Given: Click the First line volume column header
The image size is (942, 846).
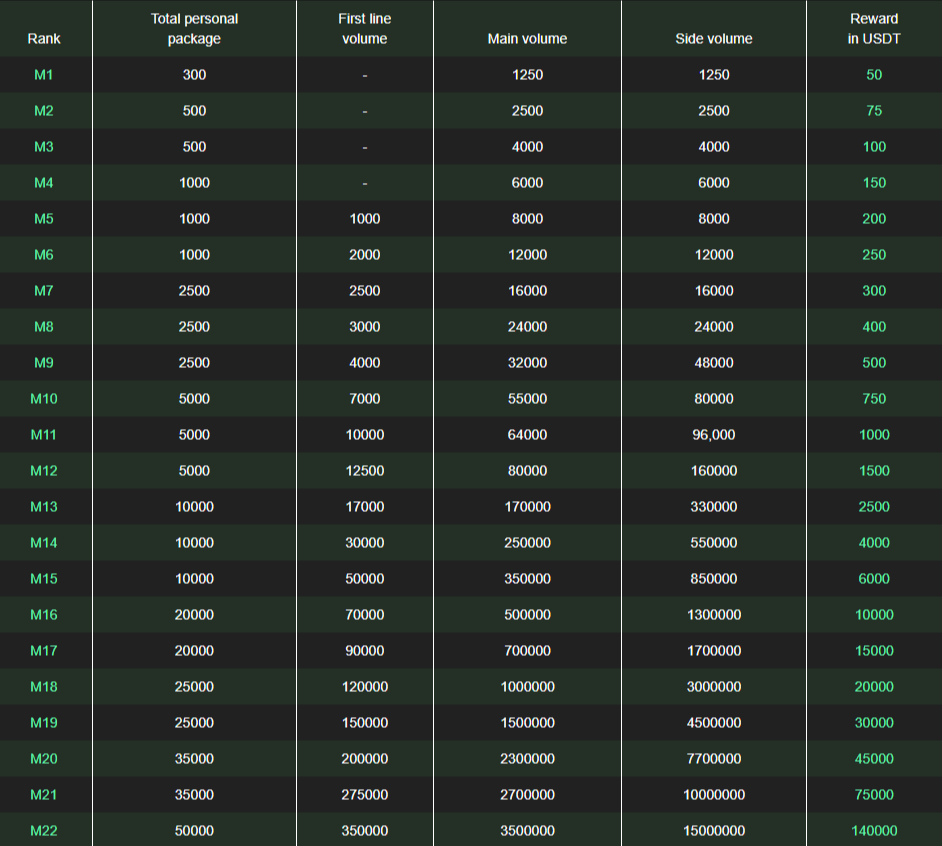Looking at the screenshot, I should point(364,29).
